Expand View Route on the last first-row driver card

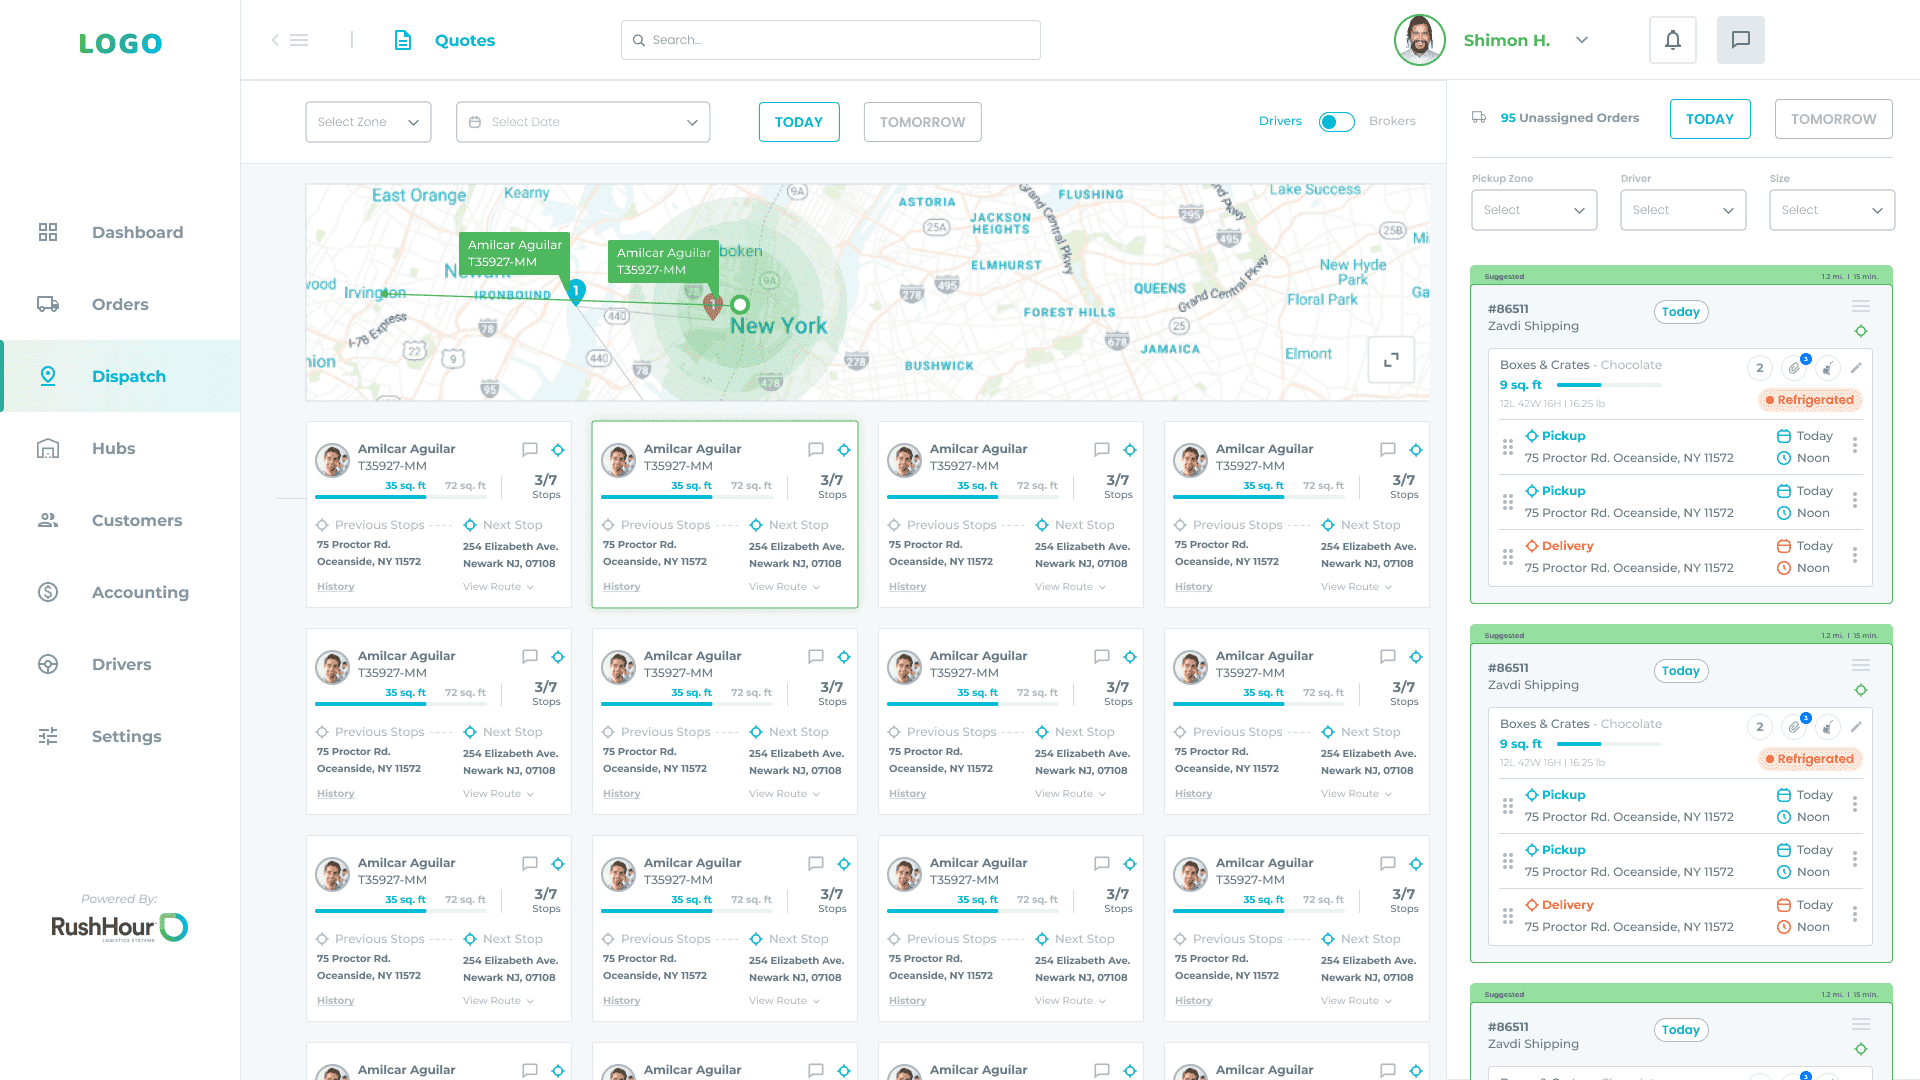click(1356, 587)
